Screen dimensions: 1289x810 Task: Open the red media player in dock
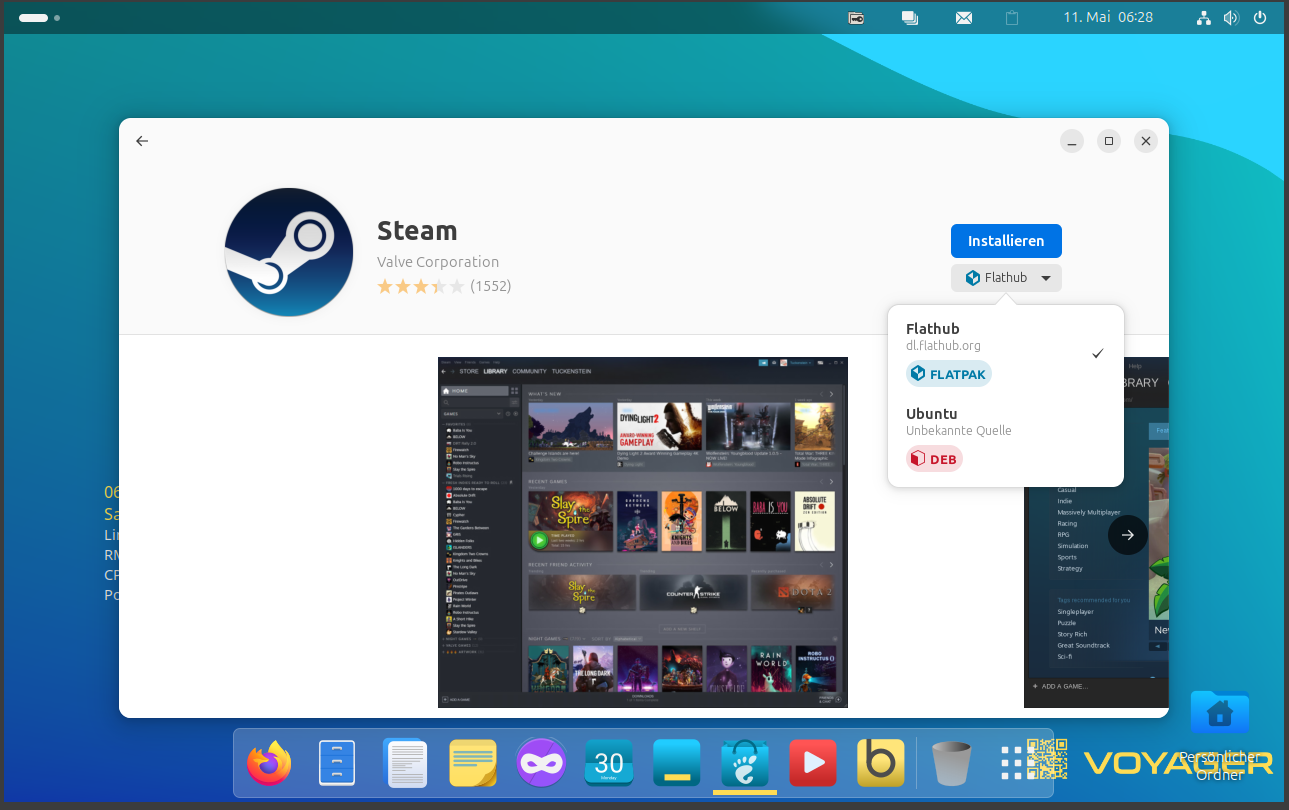pyautogui.click(x=813, y=764)
